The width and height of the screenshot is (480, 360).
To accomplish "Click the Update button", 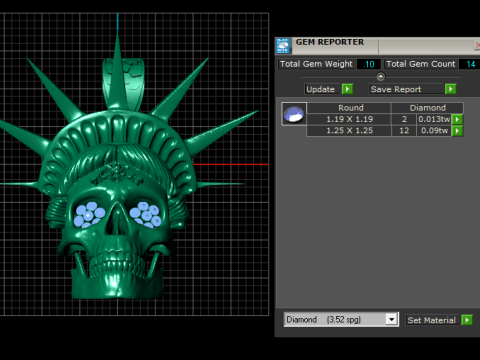I will click(x=322, y=89).
